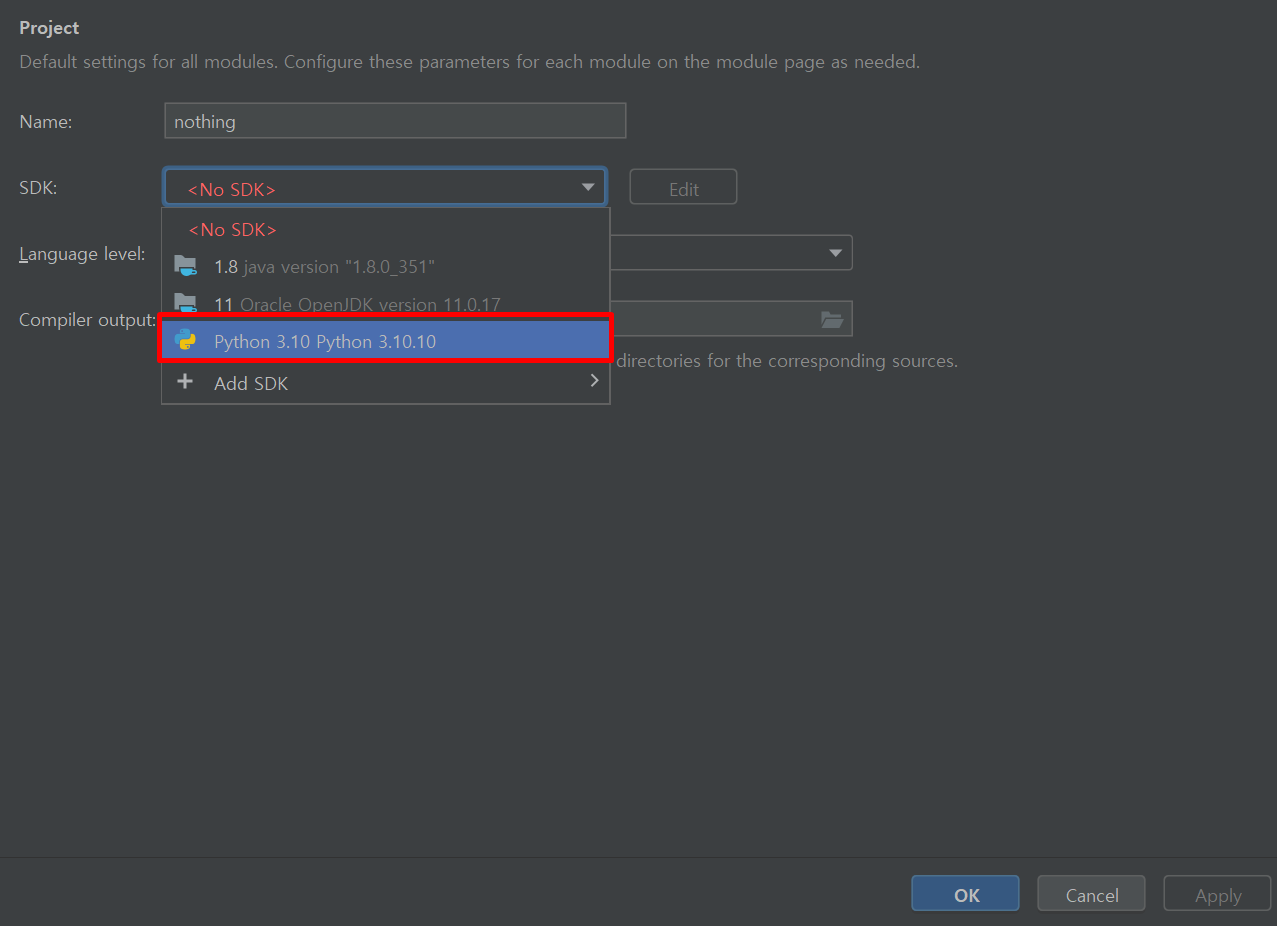Click the Edit button next to SDK
The image size is (1277, 926).
tap(683, 188)
